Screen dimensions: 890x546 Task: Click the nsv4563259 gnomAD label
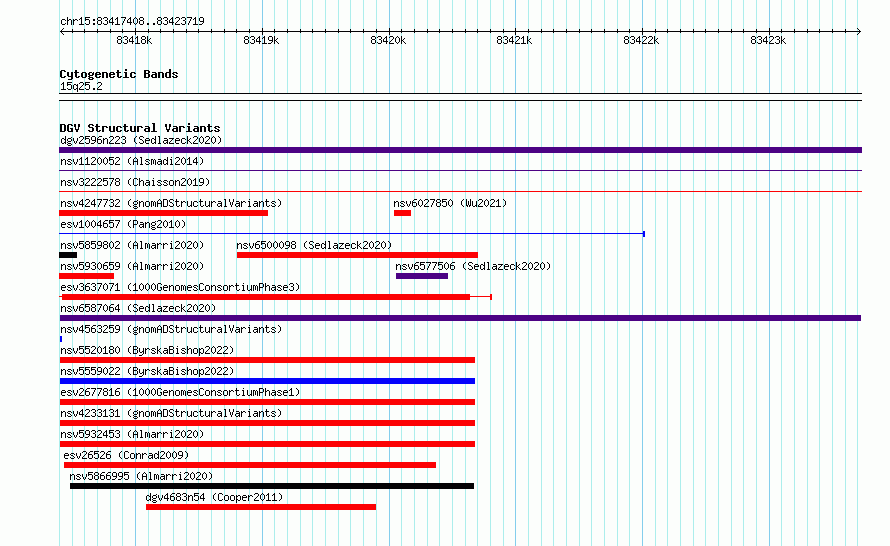point(171,329)
